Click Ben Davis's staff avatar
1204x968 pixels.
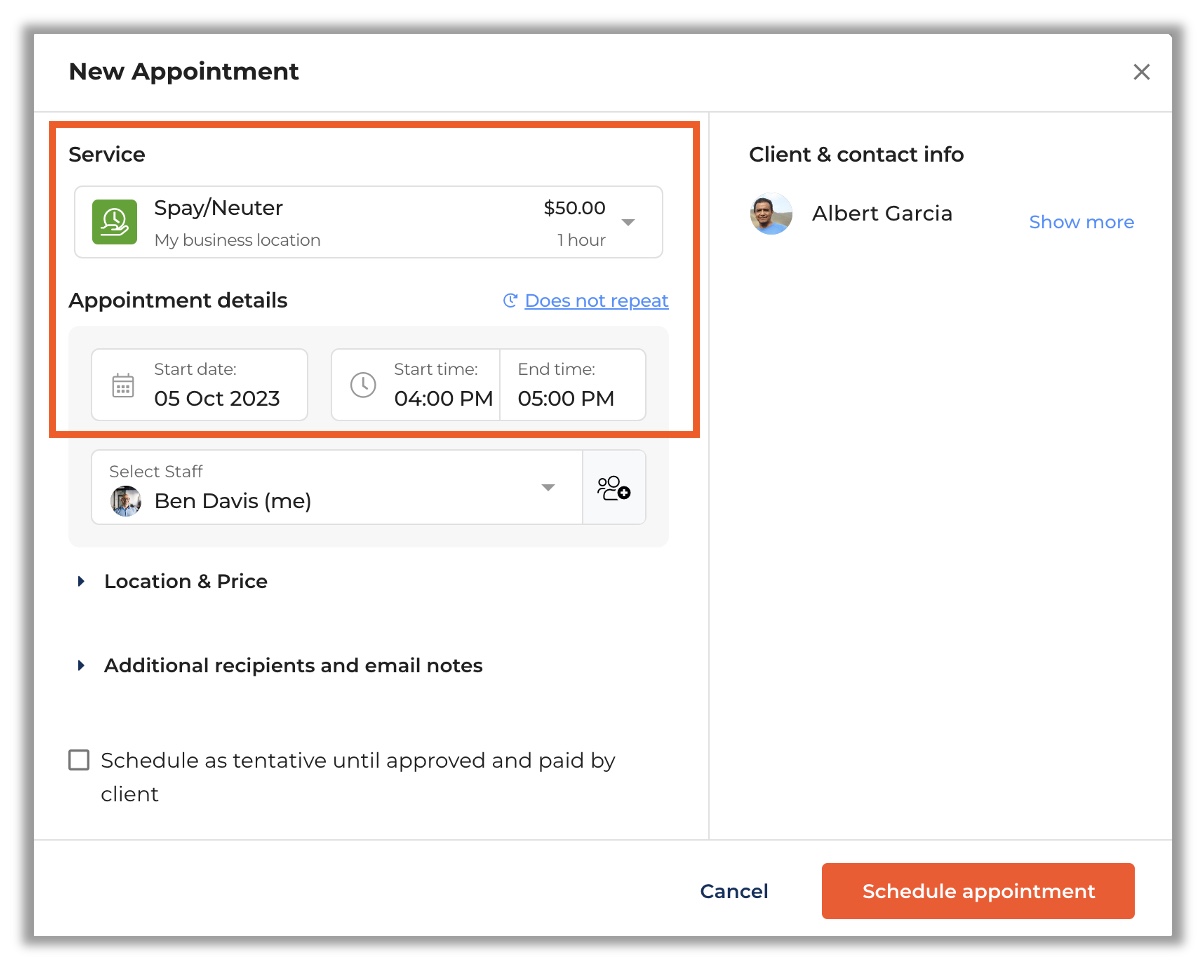tap(126, 501)
